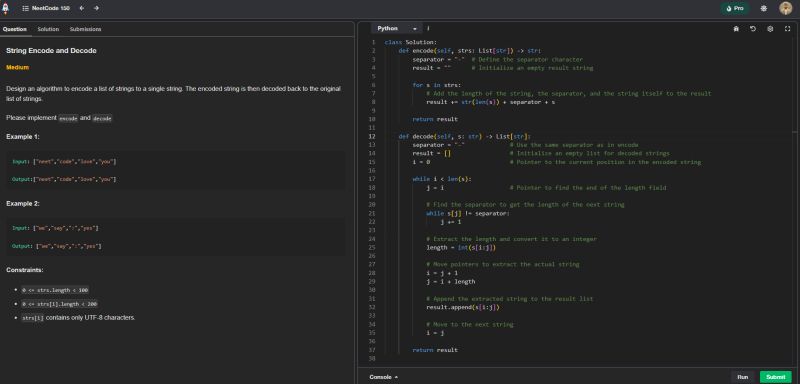Click the NeetCode rocket logo

pyautogui.click(x=6, y=9)
